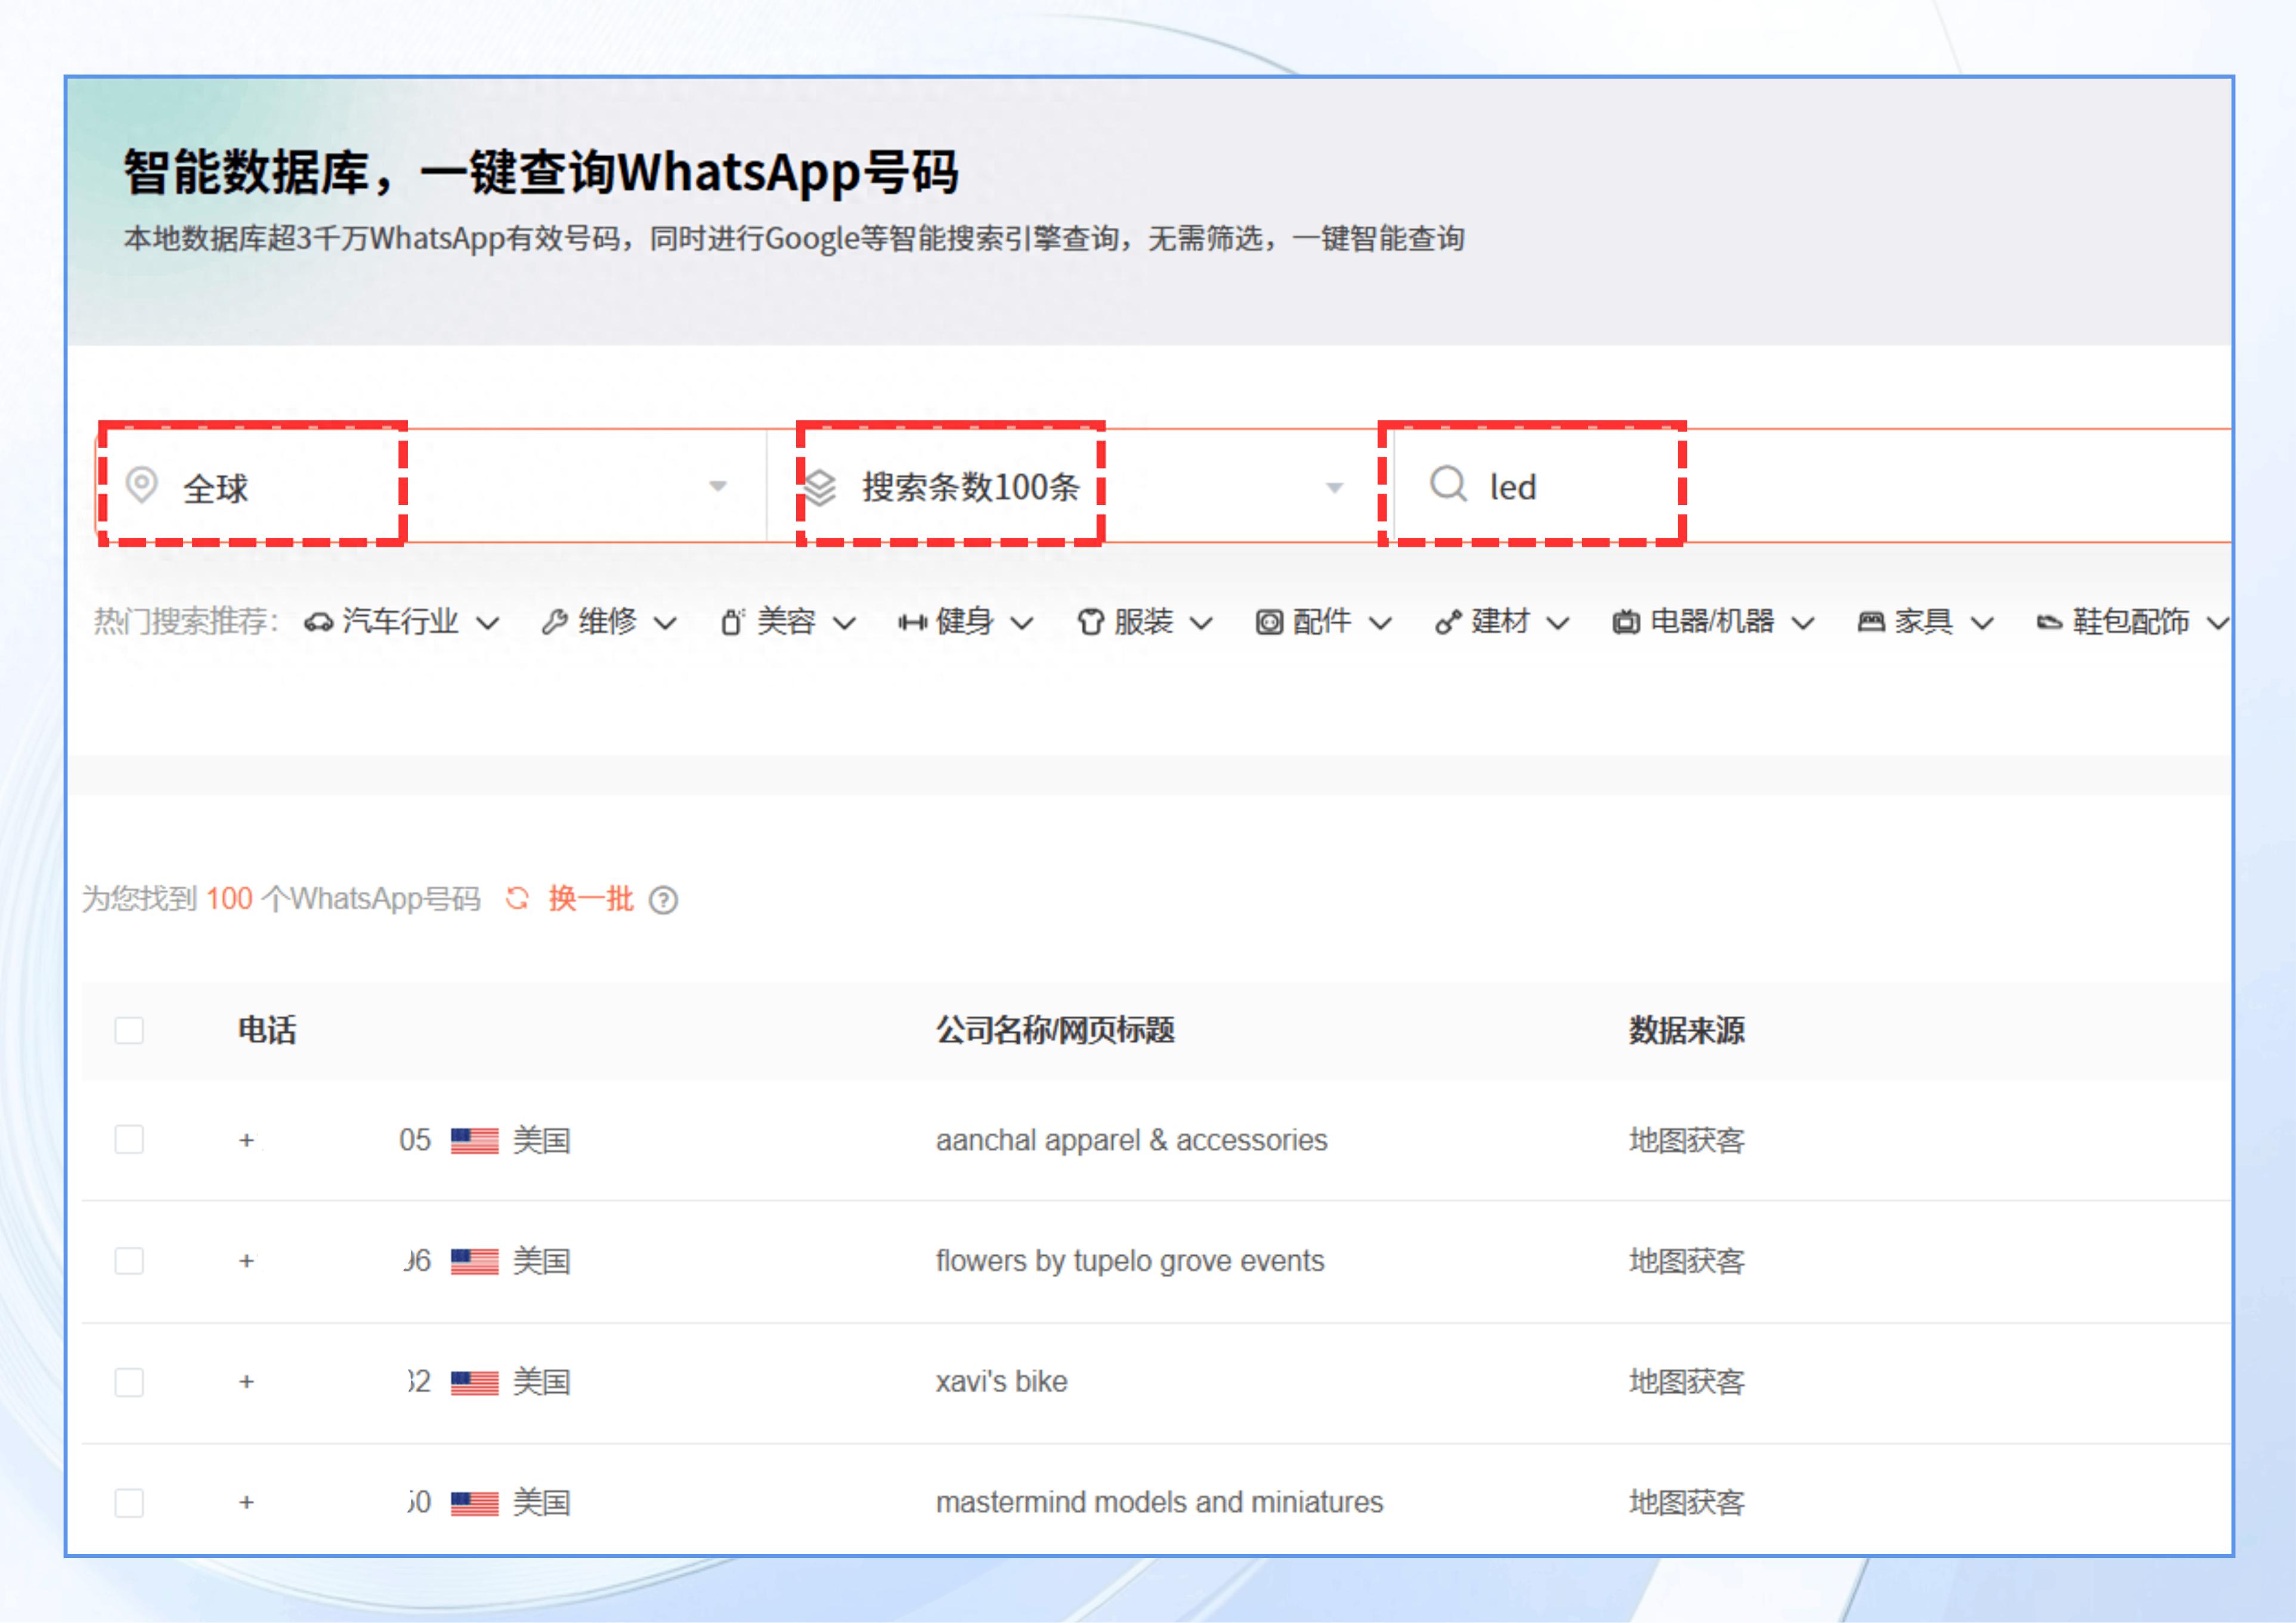Open the 美容 category menu
This screenshot has width=2296, height=1623.
(x=786, y=622)
